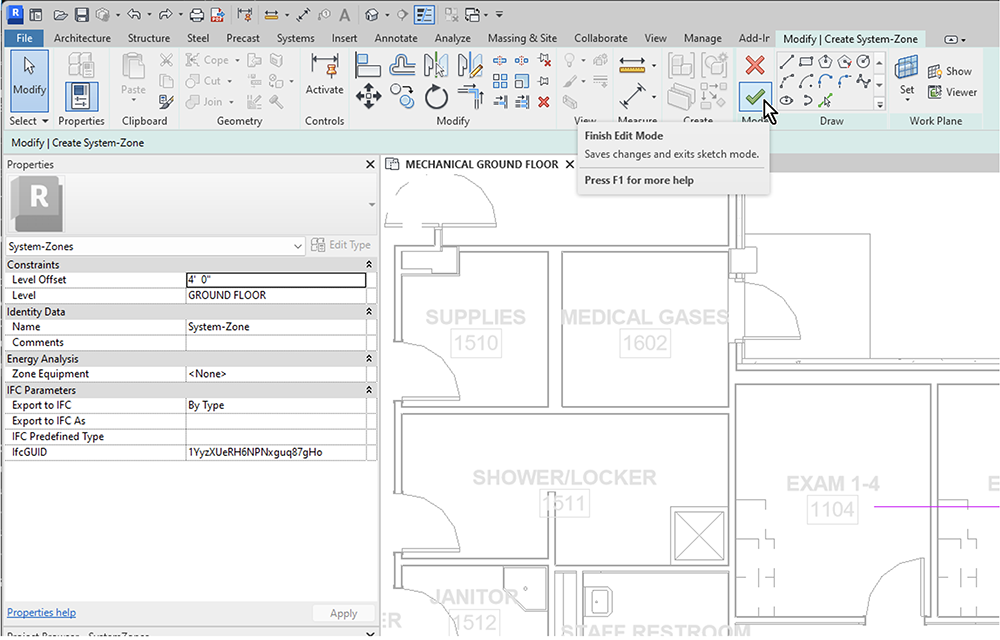Collapse the IFC Parameters section
This screenshot has height=640, width=1000.
(x=369, y=390)
